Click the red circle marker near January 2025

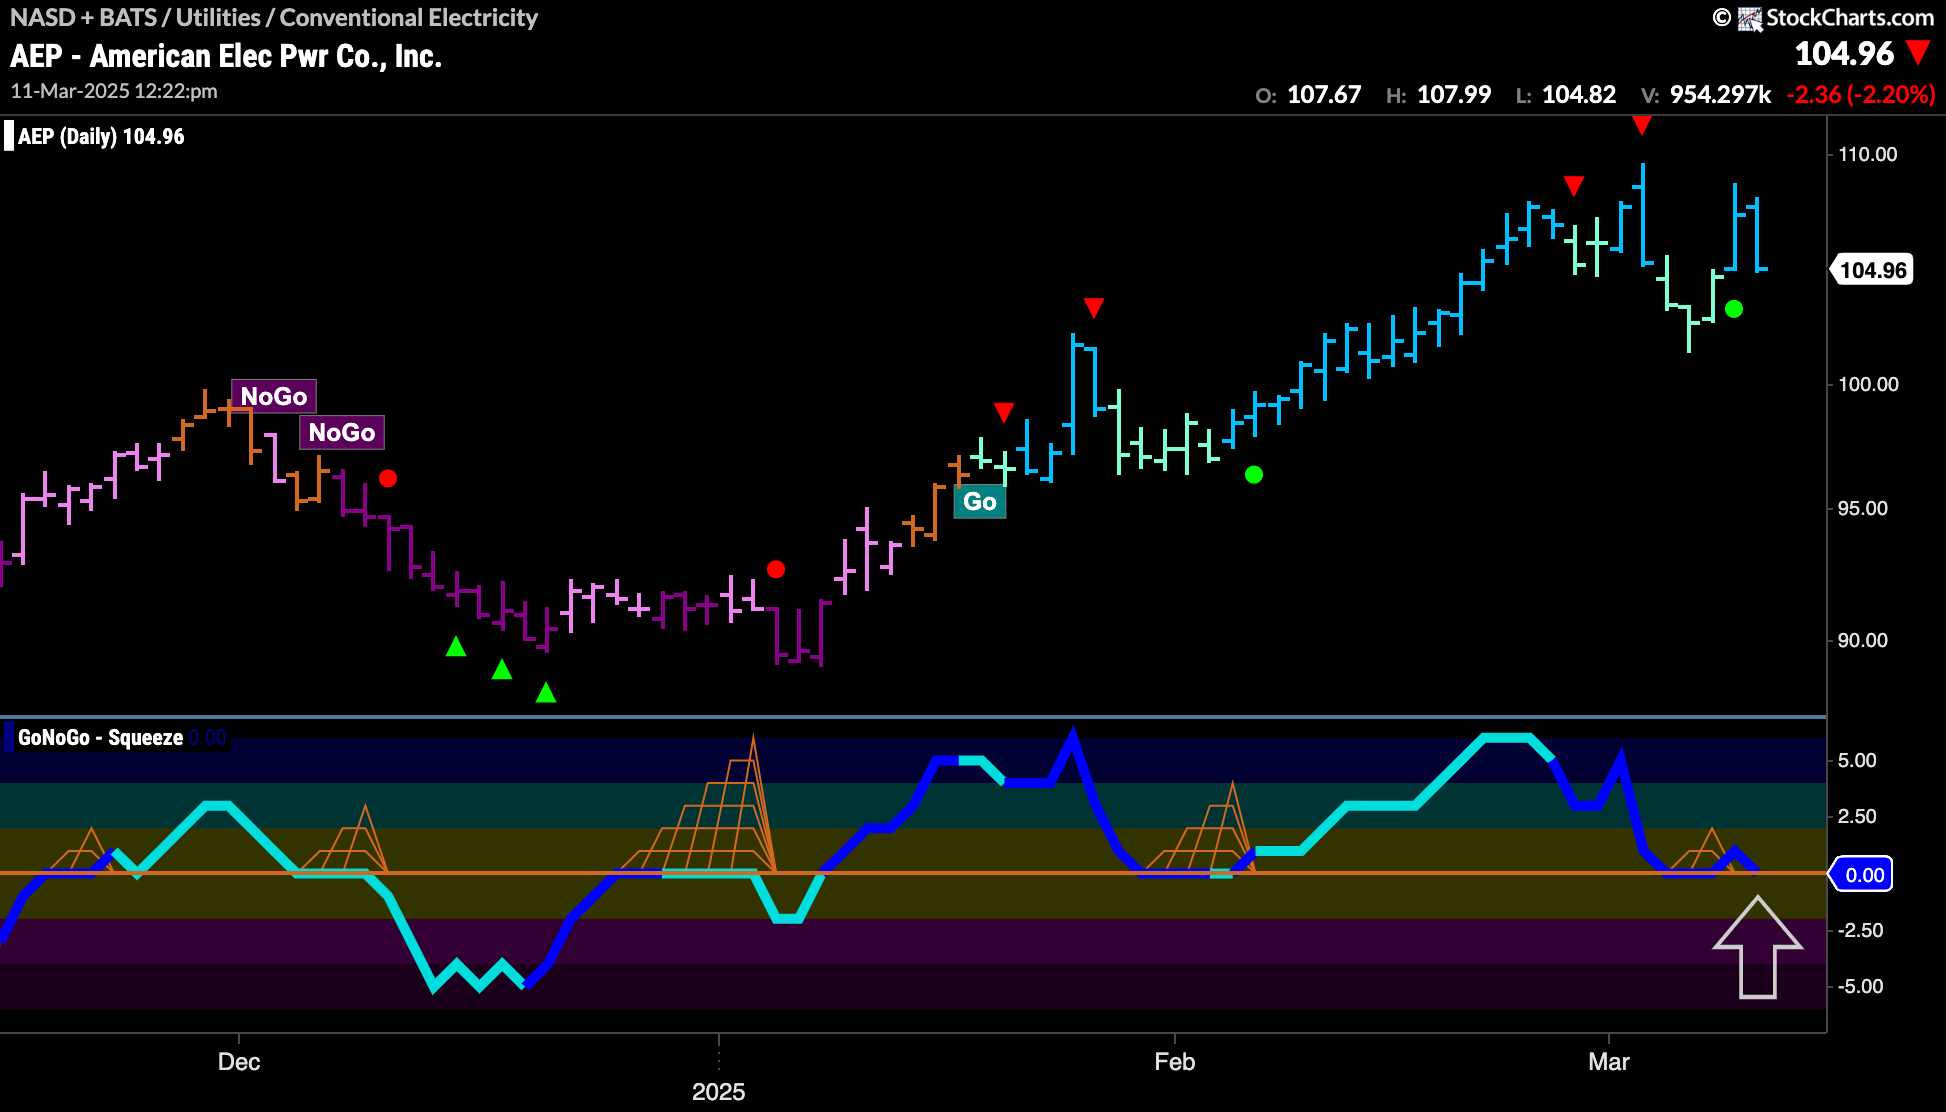tap(776, 569)
